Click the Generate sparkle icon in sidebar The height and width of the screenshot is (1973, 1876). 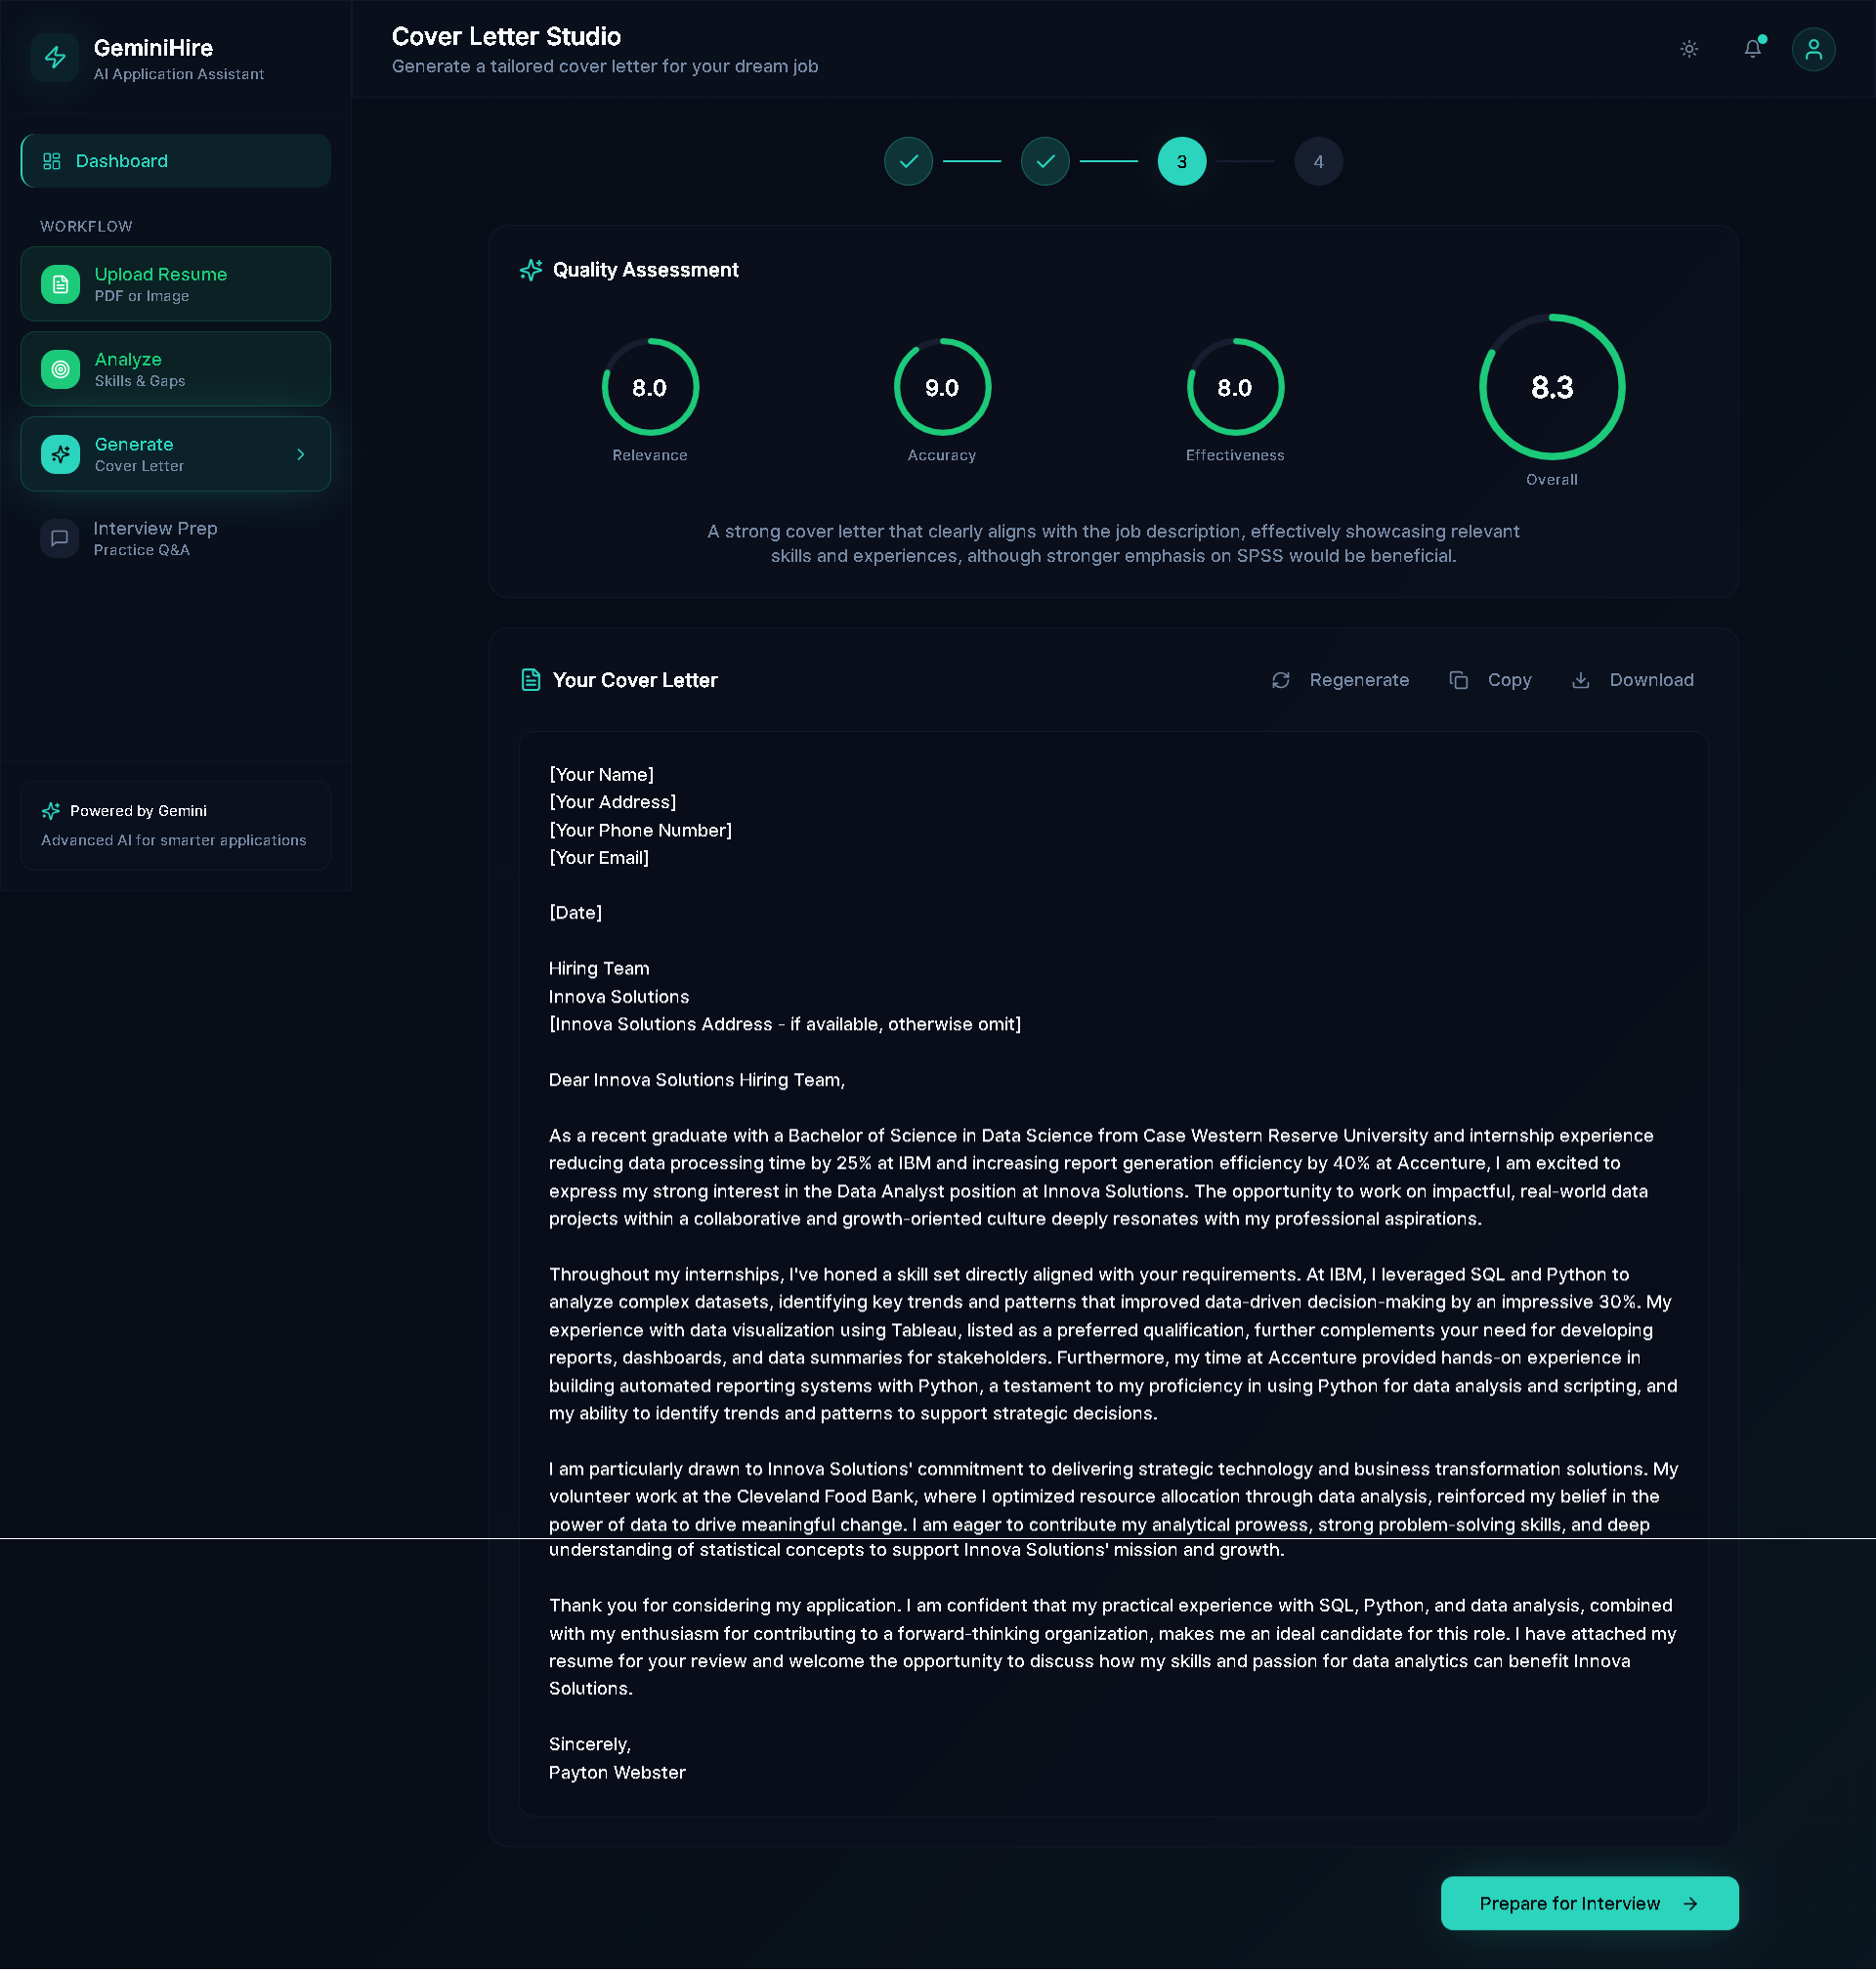pos(61,455)
